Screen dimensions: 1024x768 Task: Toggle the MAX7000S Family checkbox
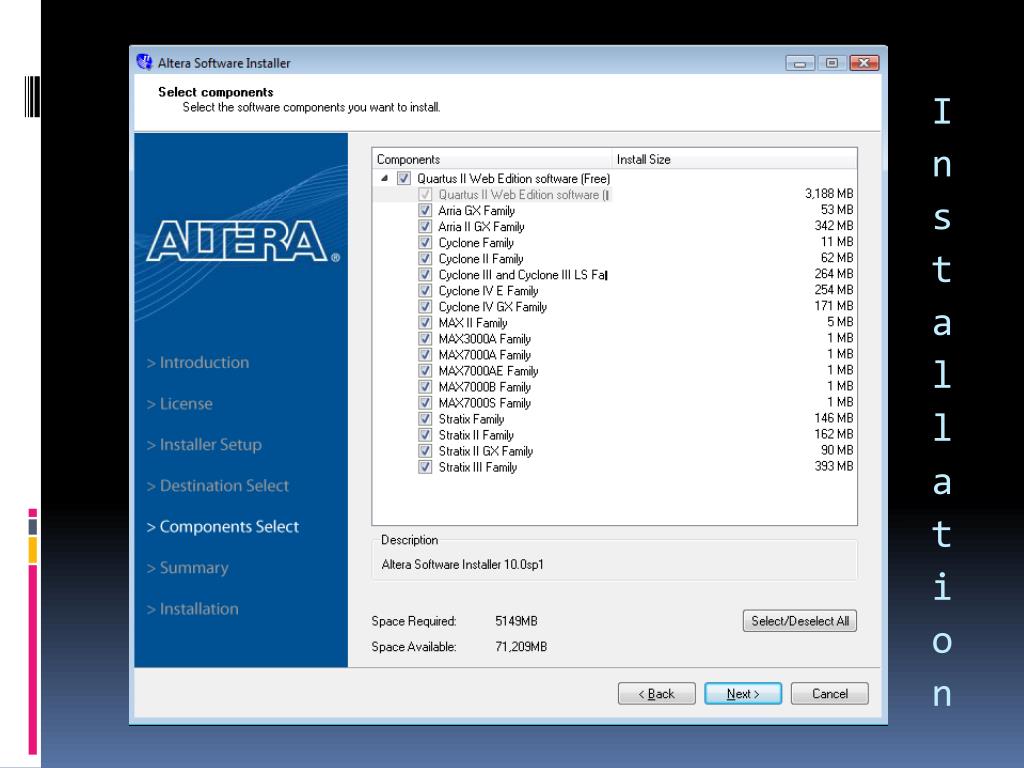tap(425, 402)
